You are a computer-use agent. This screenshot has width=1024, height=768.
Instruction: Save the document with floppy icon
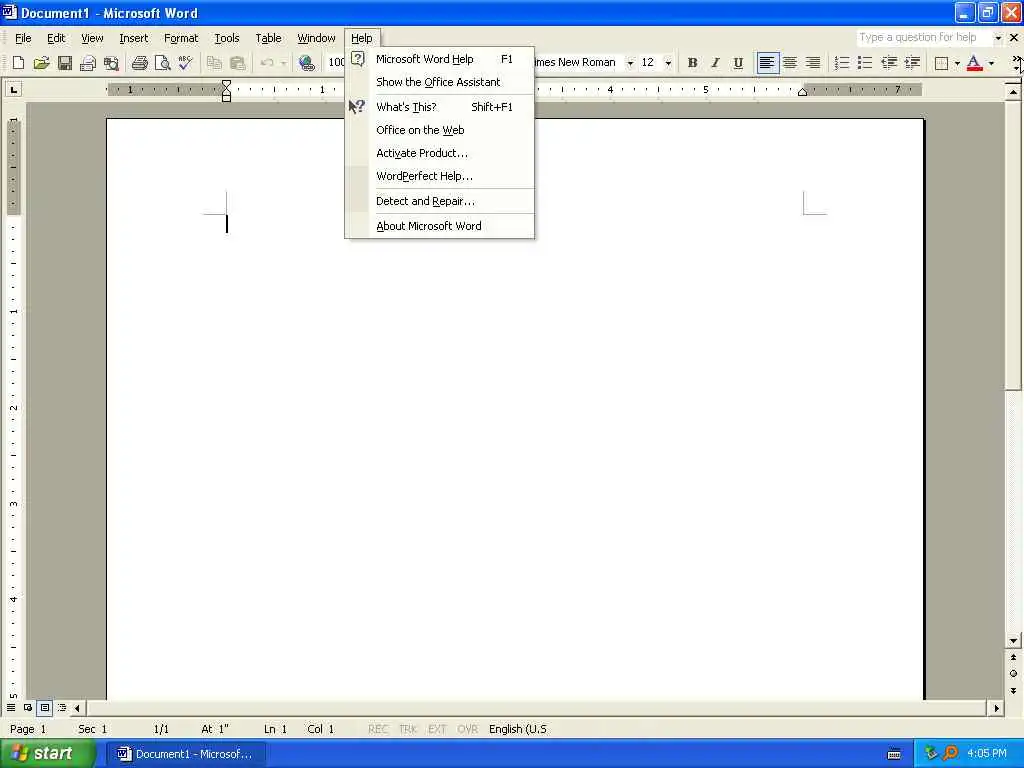click(65, 63)
